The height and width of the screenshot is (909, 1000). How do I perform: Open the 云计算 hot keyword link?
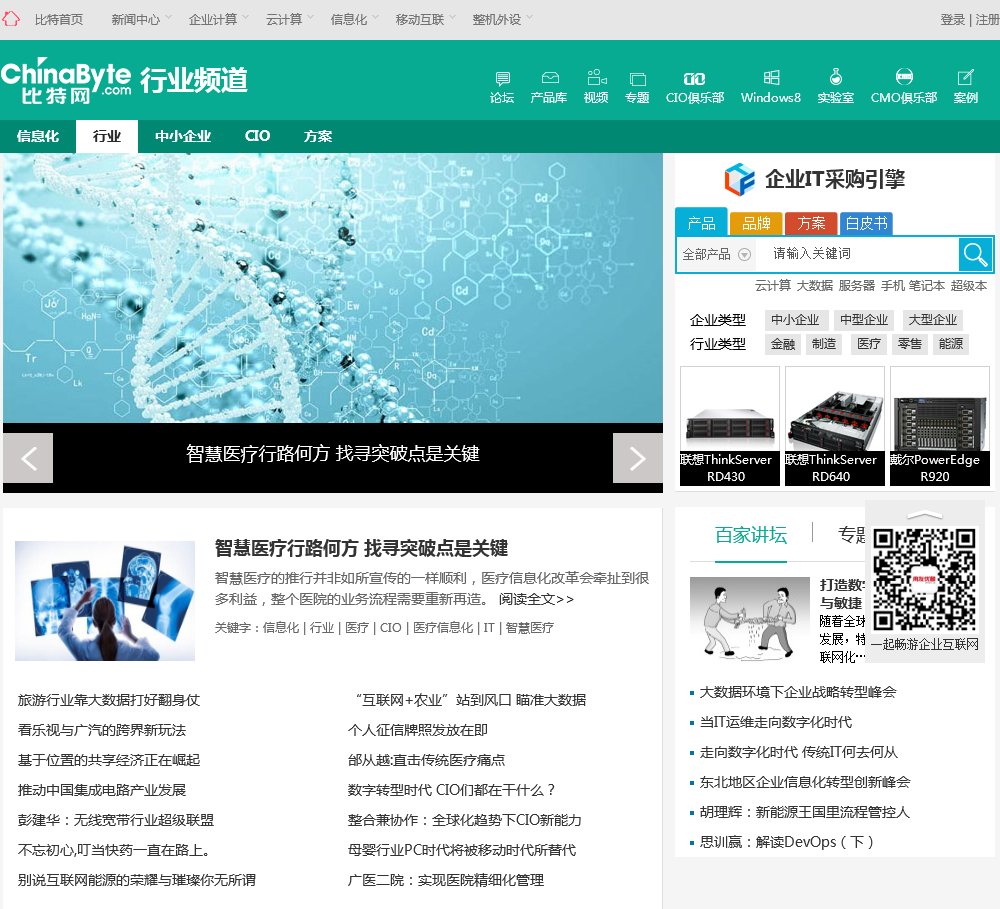point(773,285)
